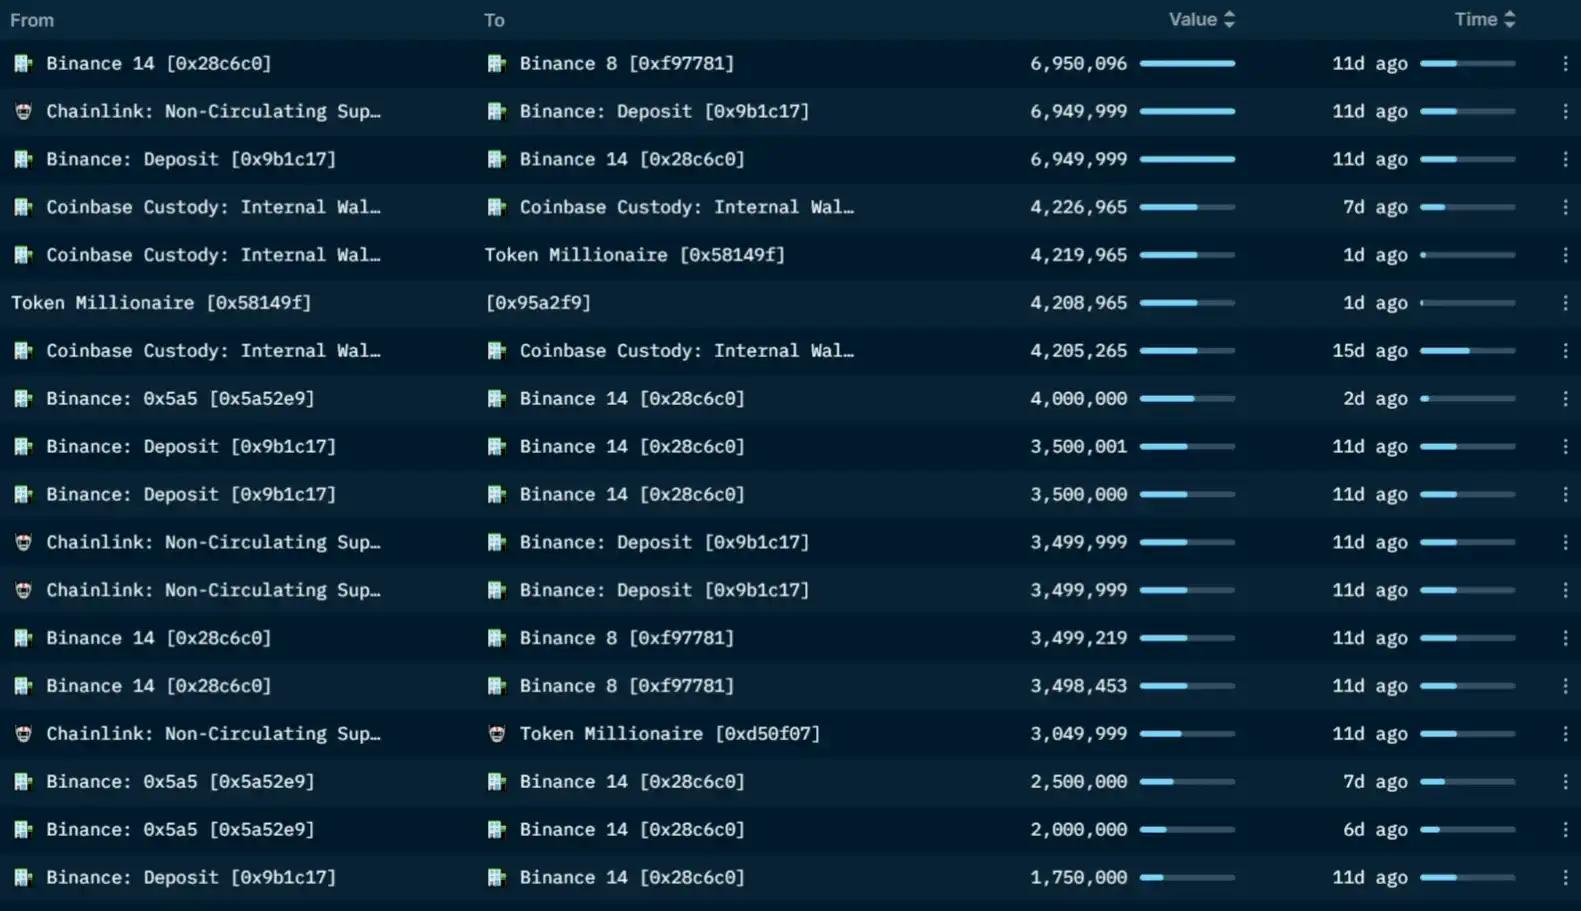Click Token Millionaire [0xd50f07] avatar icon
The width and height of the screenshot is (1581, 911).
496,734
